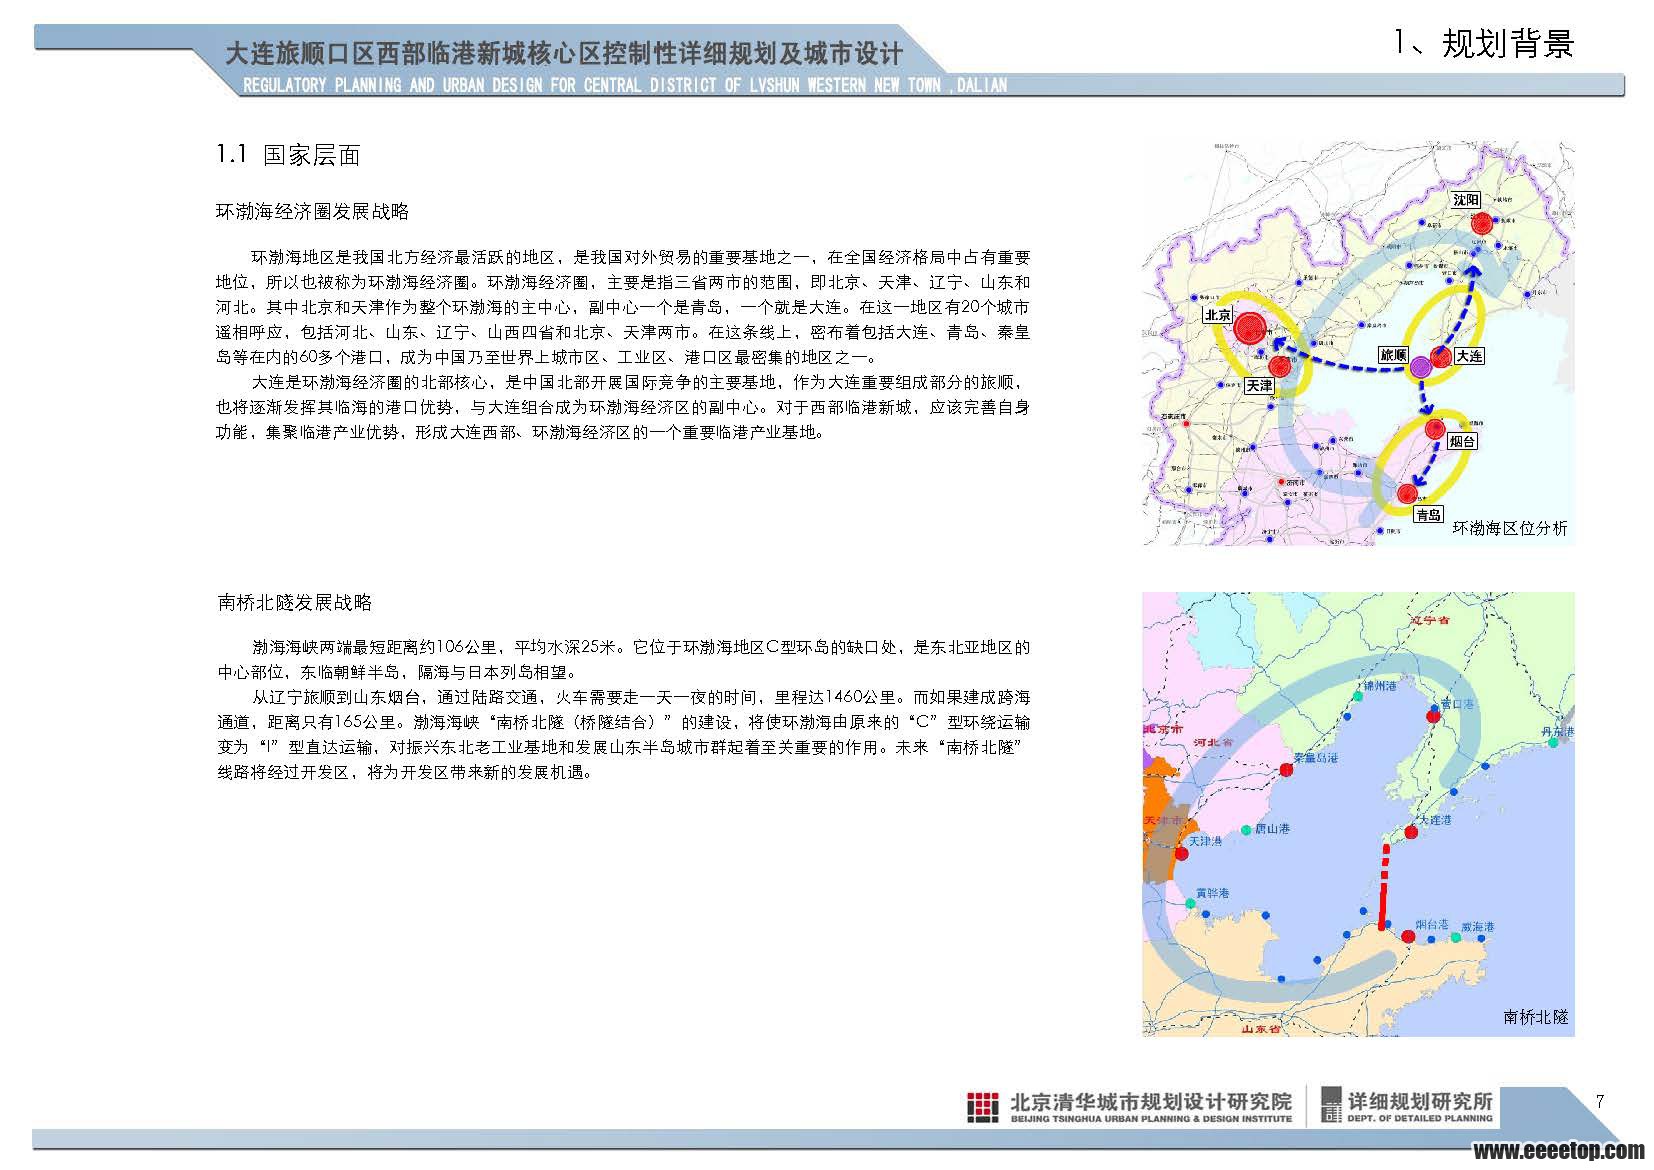Screen dimensions: 1654x1170
Task: Click the grey building logo beside 详细规划研究所
Action: point(1331,1105)
